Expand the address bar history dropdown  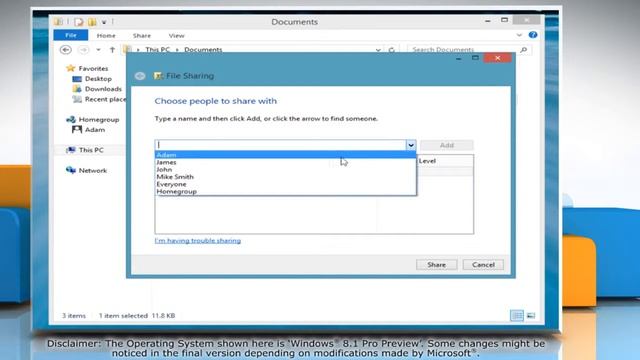coord(378,50)
